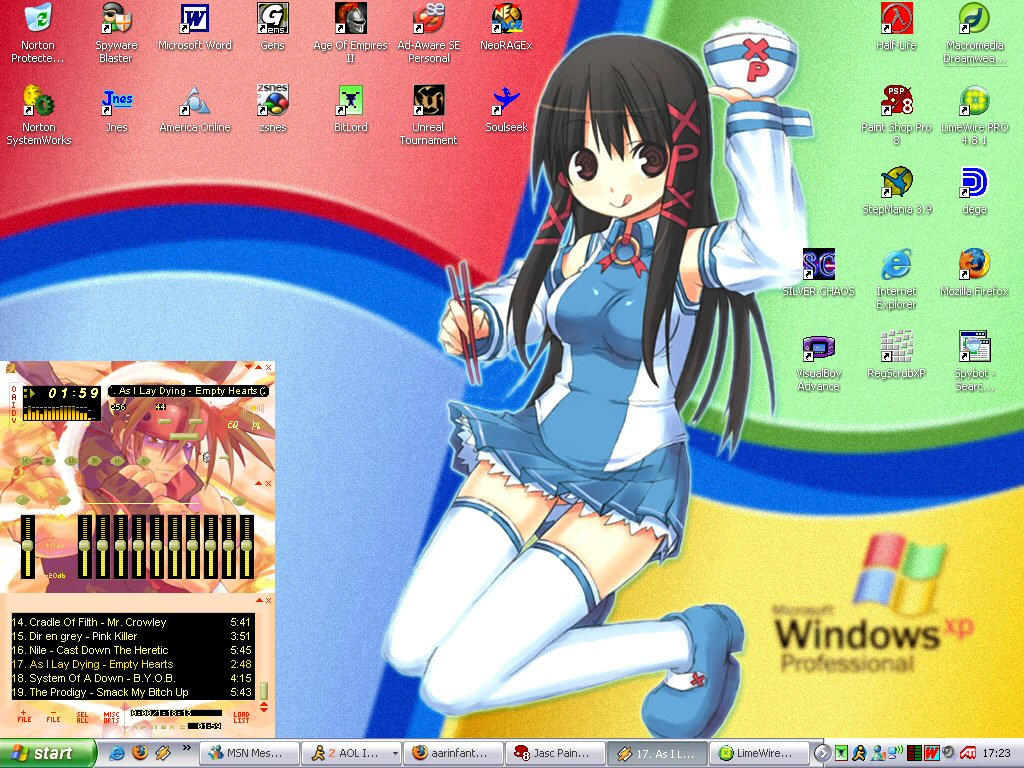
Task: Launch America Online from the desktop
Action: point(195,109)
